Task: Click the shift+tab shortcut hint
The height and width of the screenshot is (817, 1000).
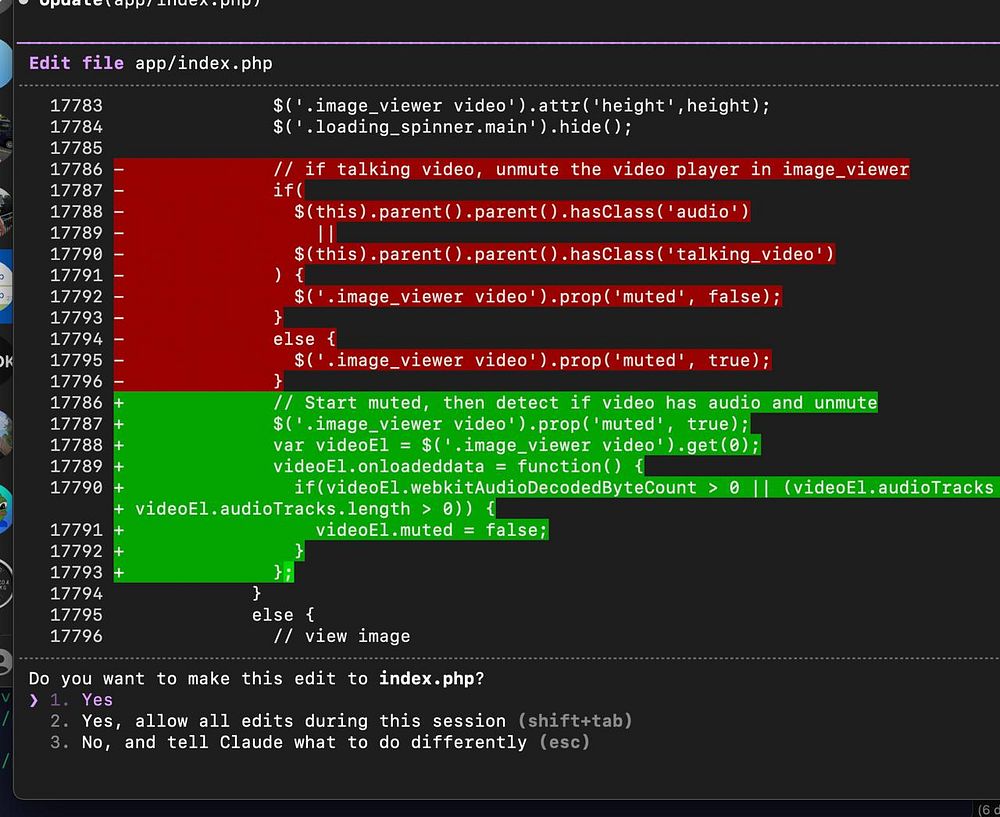Action: pyautogui.click(x=575, y=721)
